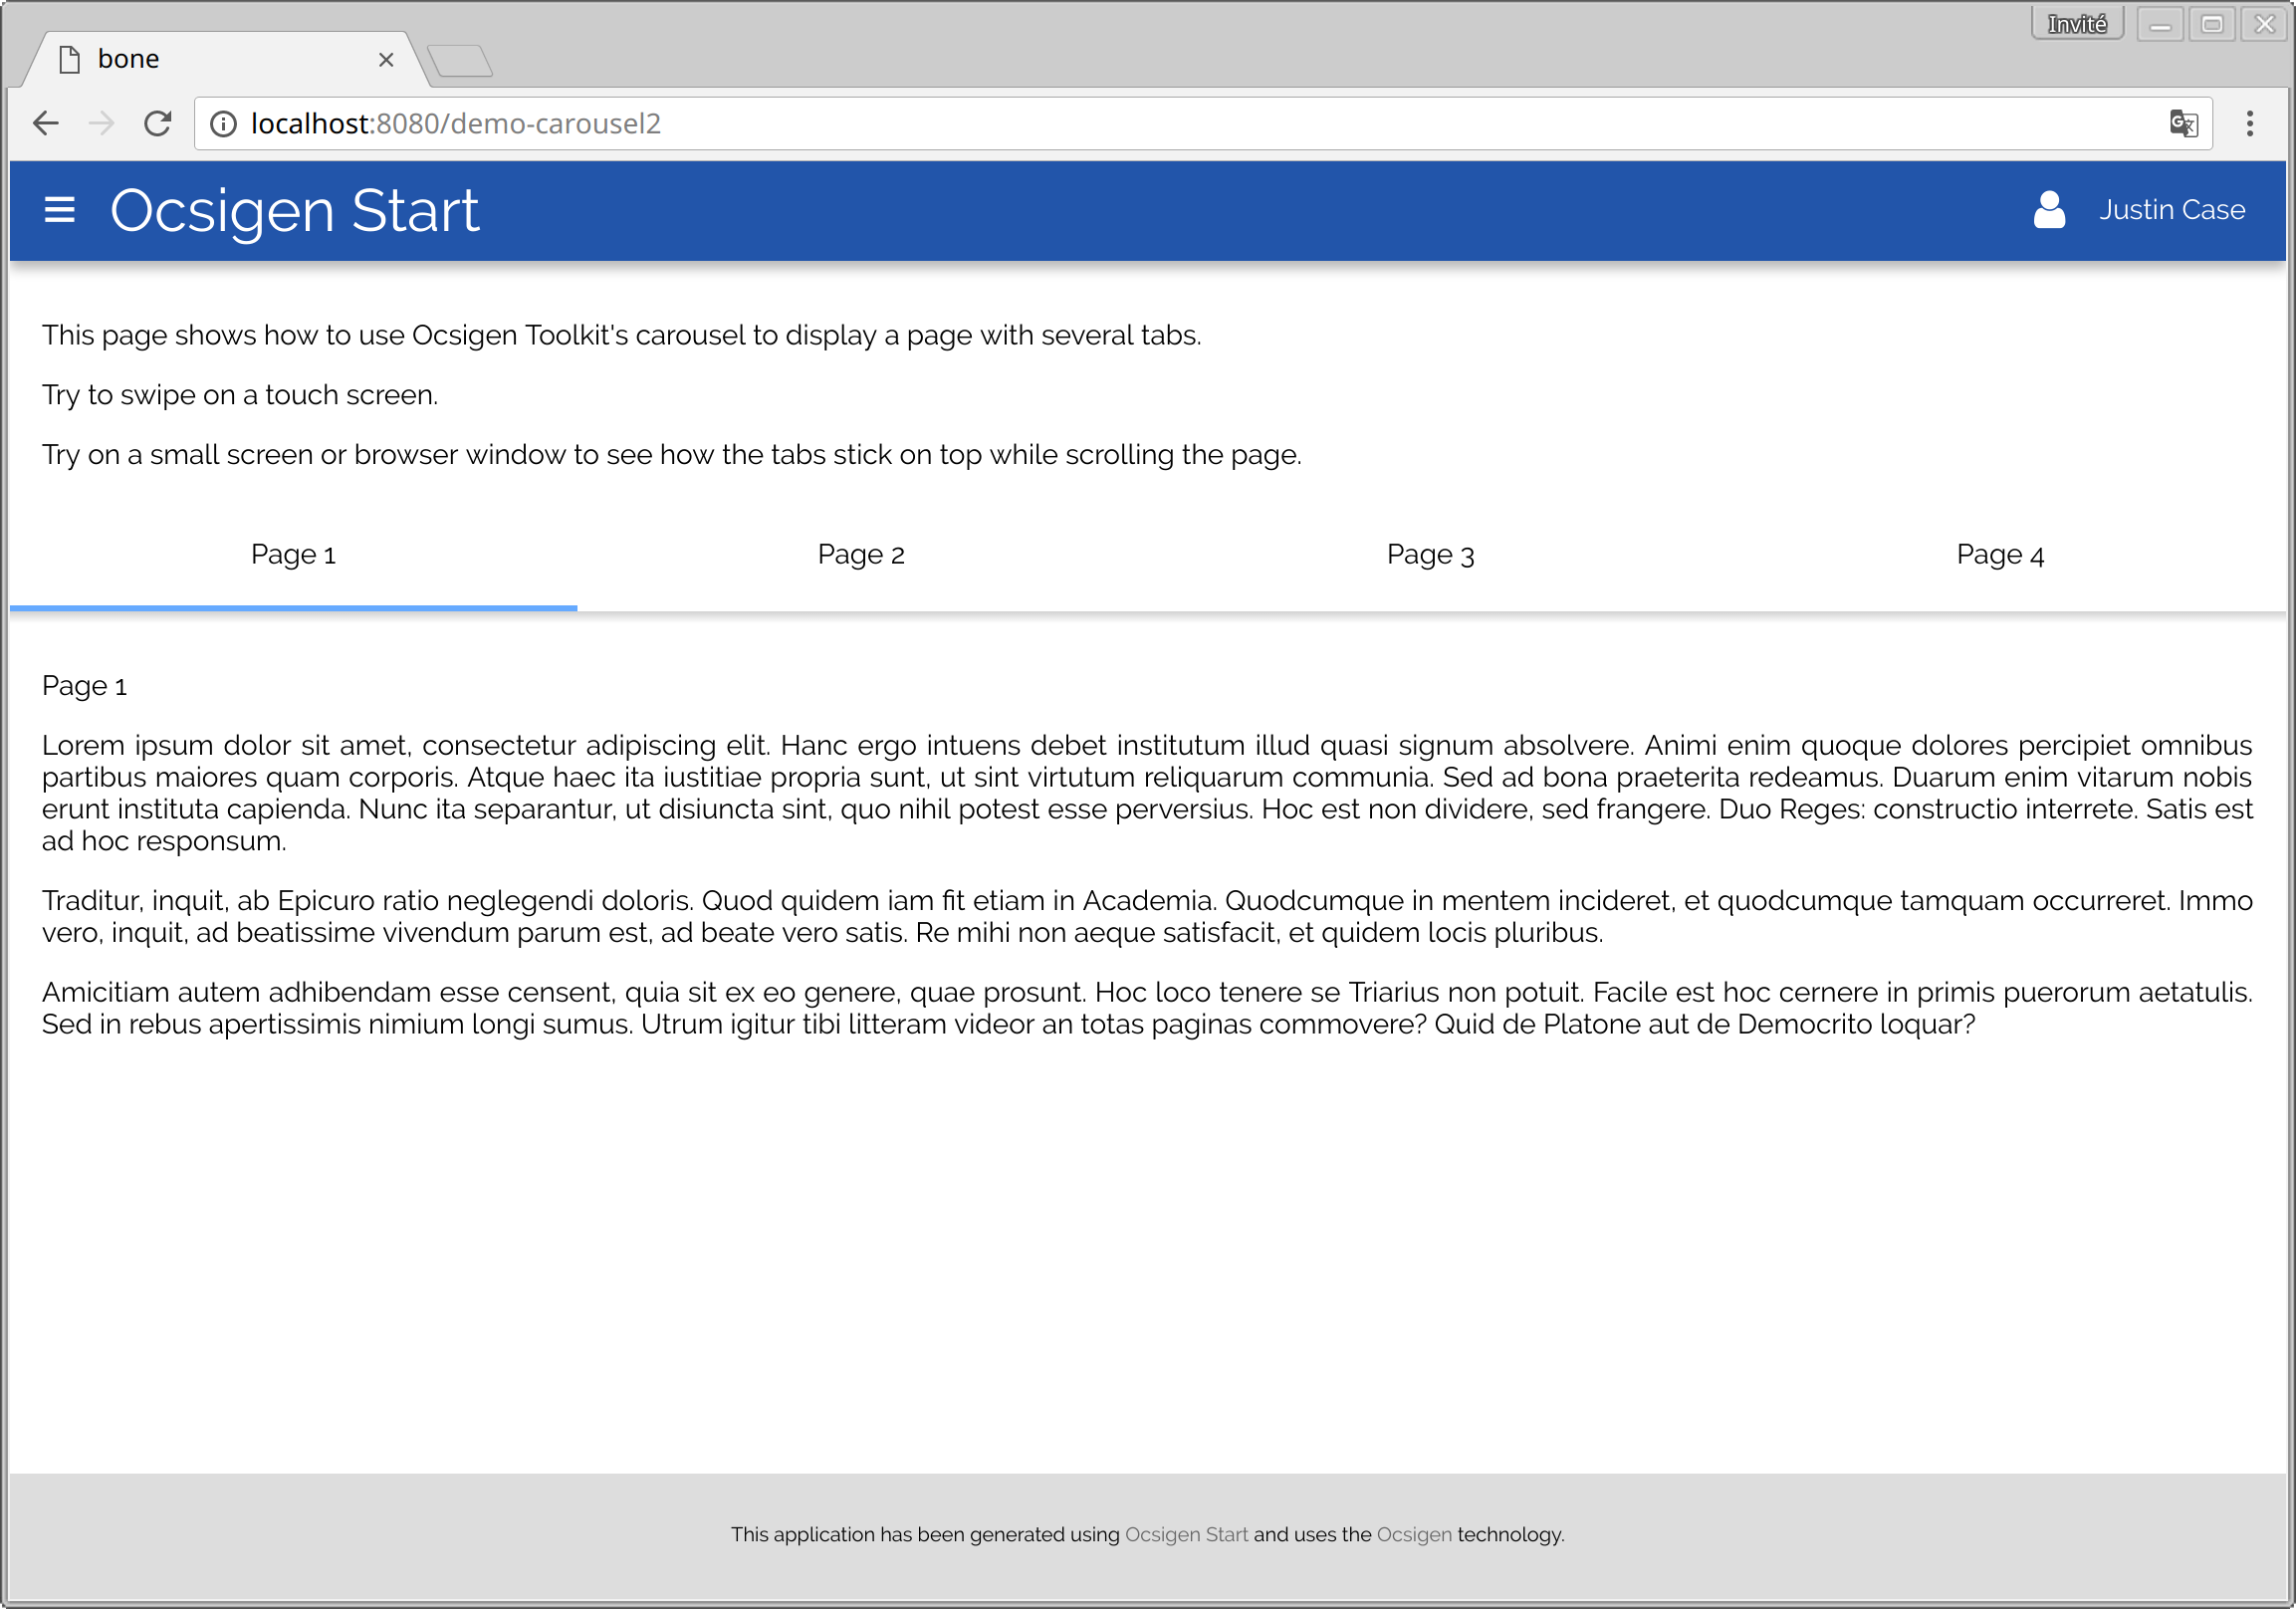This screenshot has height=1610, width=2296.
Task: Click the browser forward arrow
Action: tap(101, 123)
